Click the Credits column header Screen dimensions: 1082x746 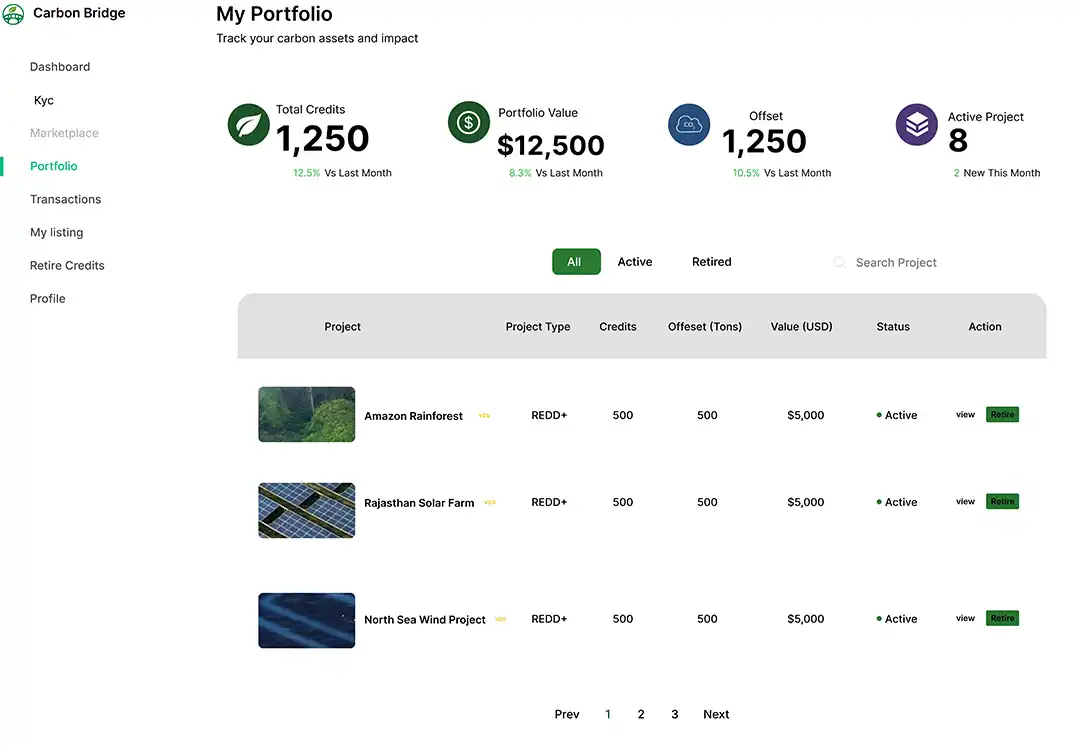pyautogui.click(x=618, y=326)
